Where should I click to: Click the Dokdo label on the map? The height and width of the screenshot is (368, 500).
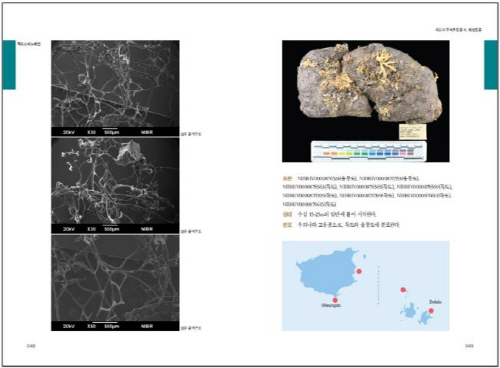click(x=435, y=302)
